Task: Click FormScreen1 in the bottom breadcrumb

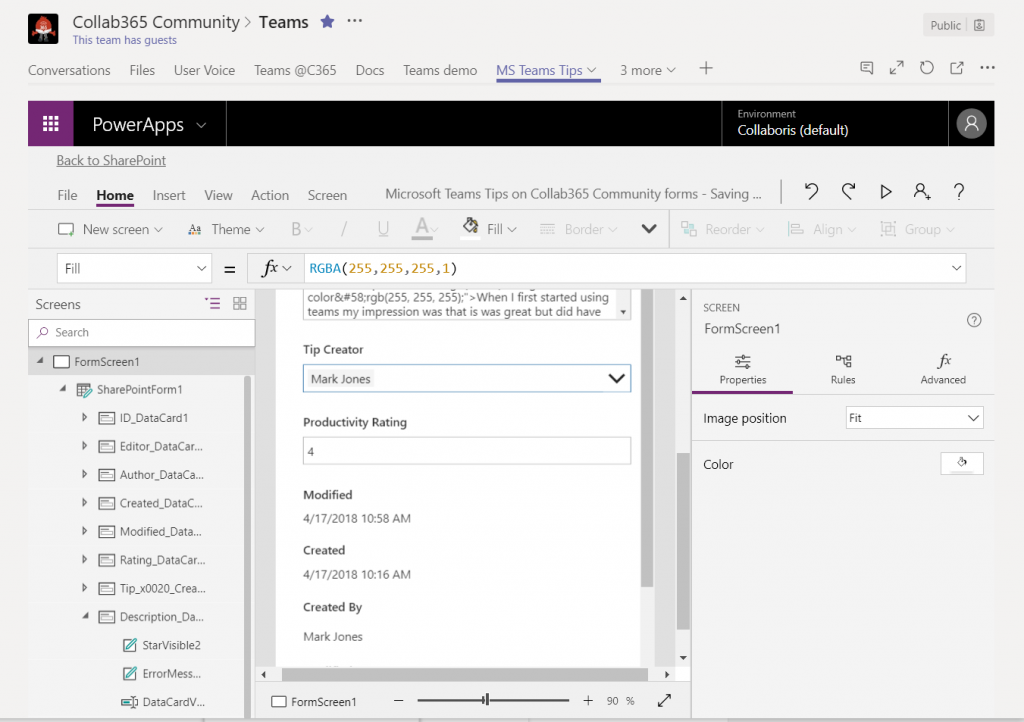Action: pyautogui.click(x=314, y=701)
